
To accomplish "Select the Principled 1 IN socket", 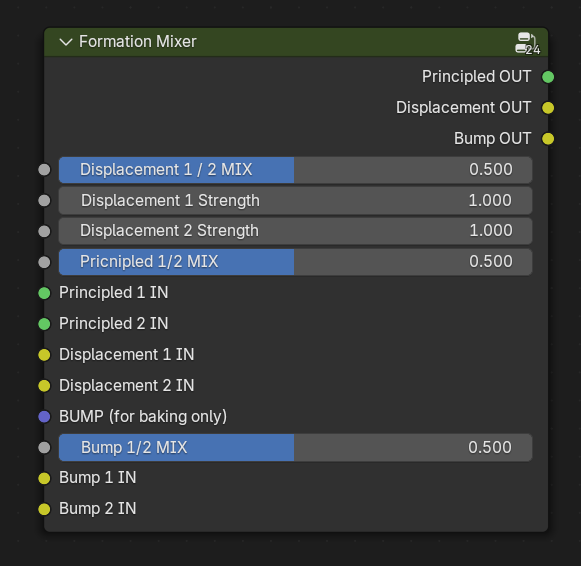I will [44, 293].
